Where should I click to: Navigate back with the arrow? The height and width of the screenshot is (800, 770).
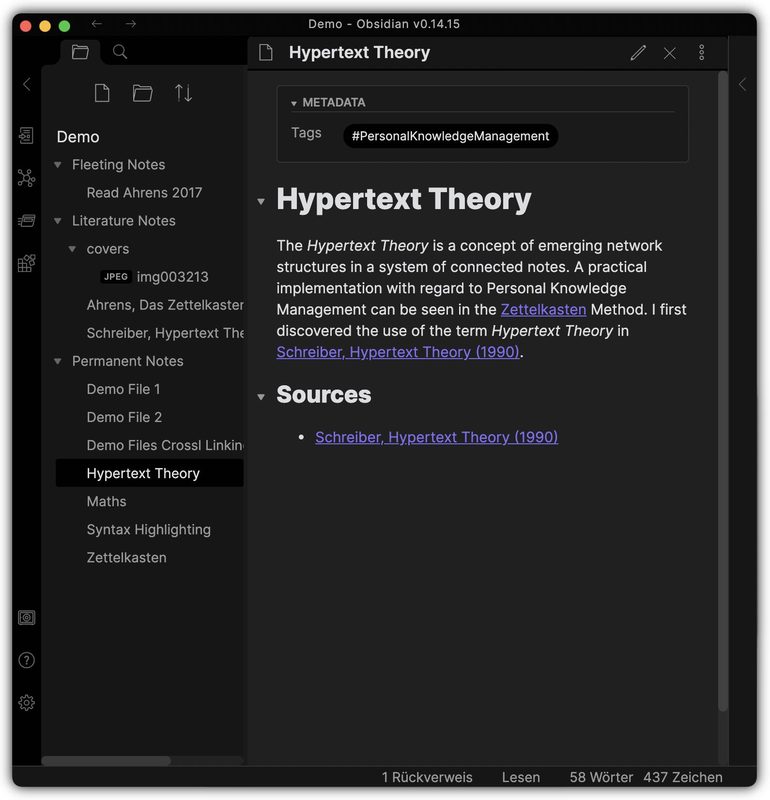(x=97, y=23)
